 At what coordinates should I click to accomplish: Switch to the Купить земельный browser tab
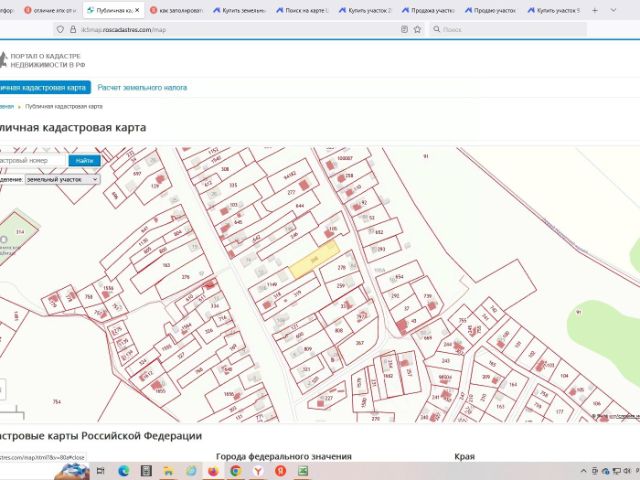click(240, 10)
